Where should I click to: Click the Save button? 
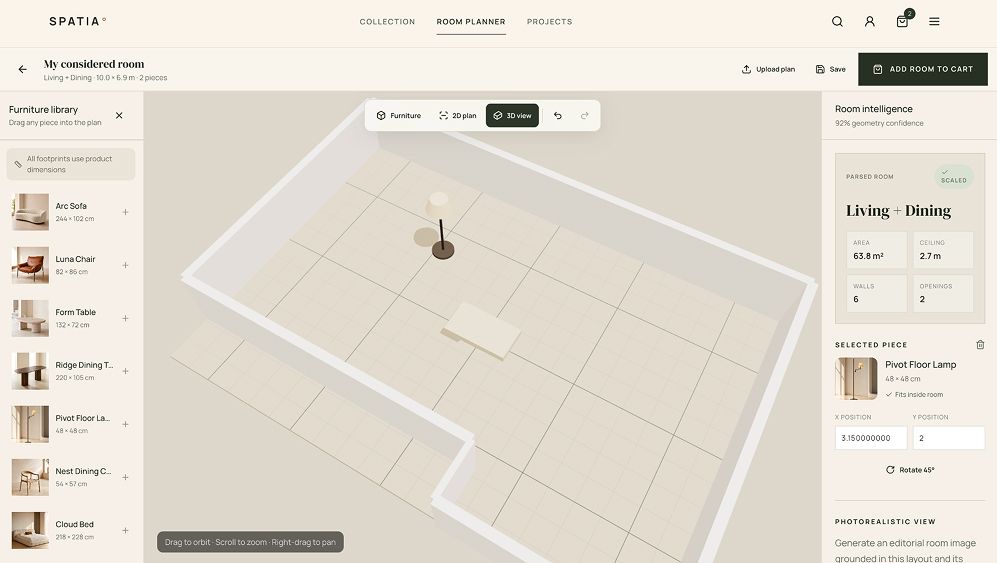[830, 69]
